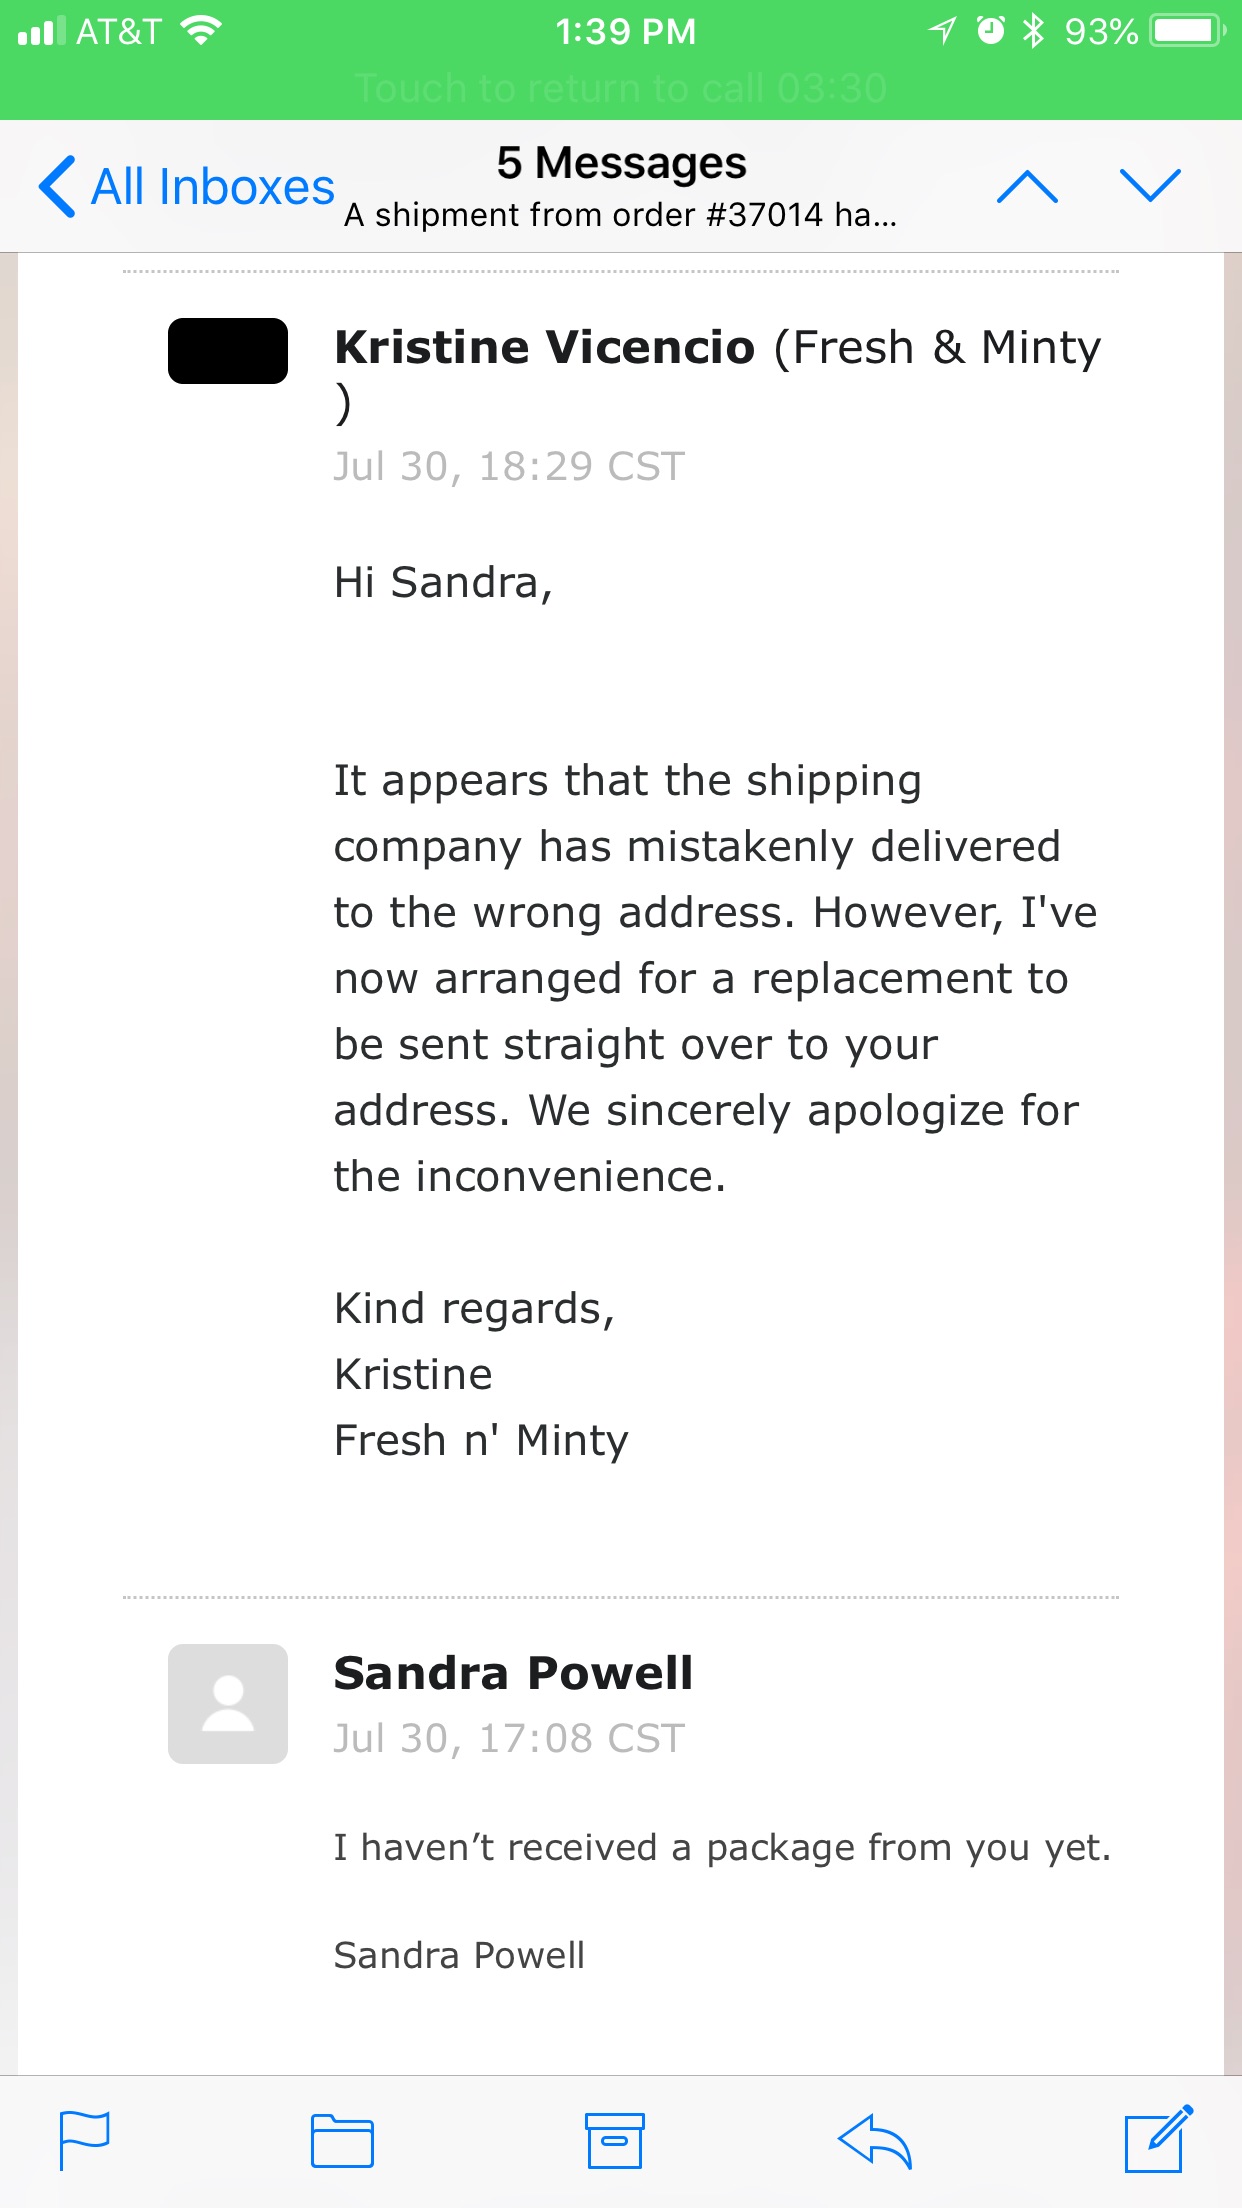Expand the truncated subject line of order #37014
The image size is (1242, 2208).
[x=620, y=214]
